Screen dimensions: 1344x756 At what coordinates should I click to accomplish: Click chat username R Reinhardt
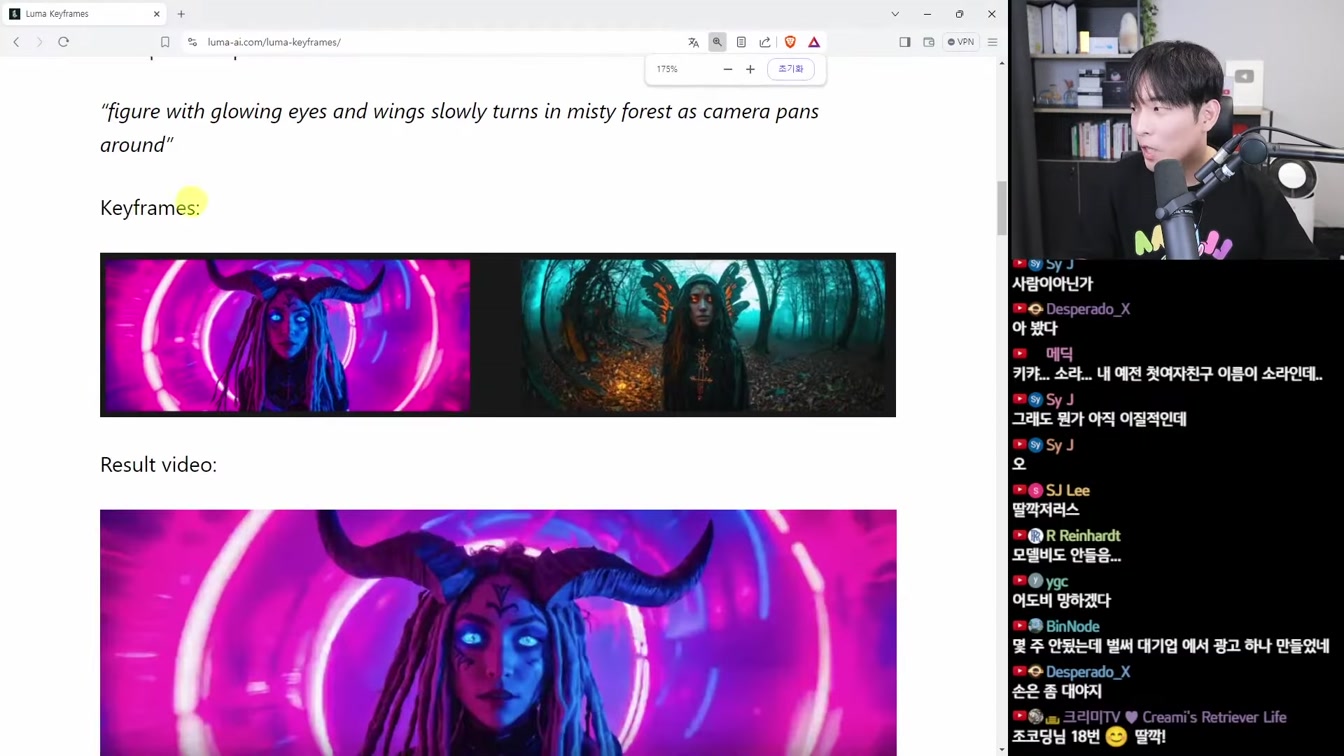[x=1083, y=536]
